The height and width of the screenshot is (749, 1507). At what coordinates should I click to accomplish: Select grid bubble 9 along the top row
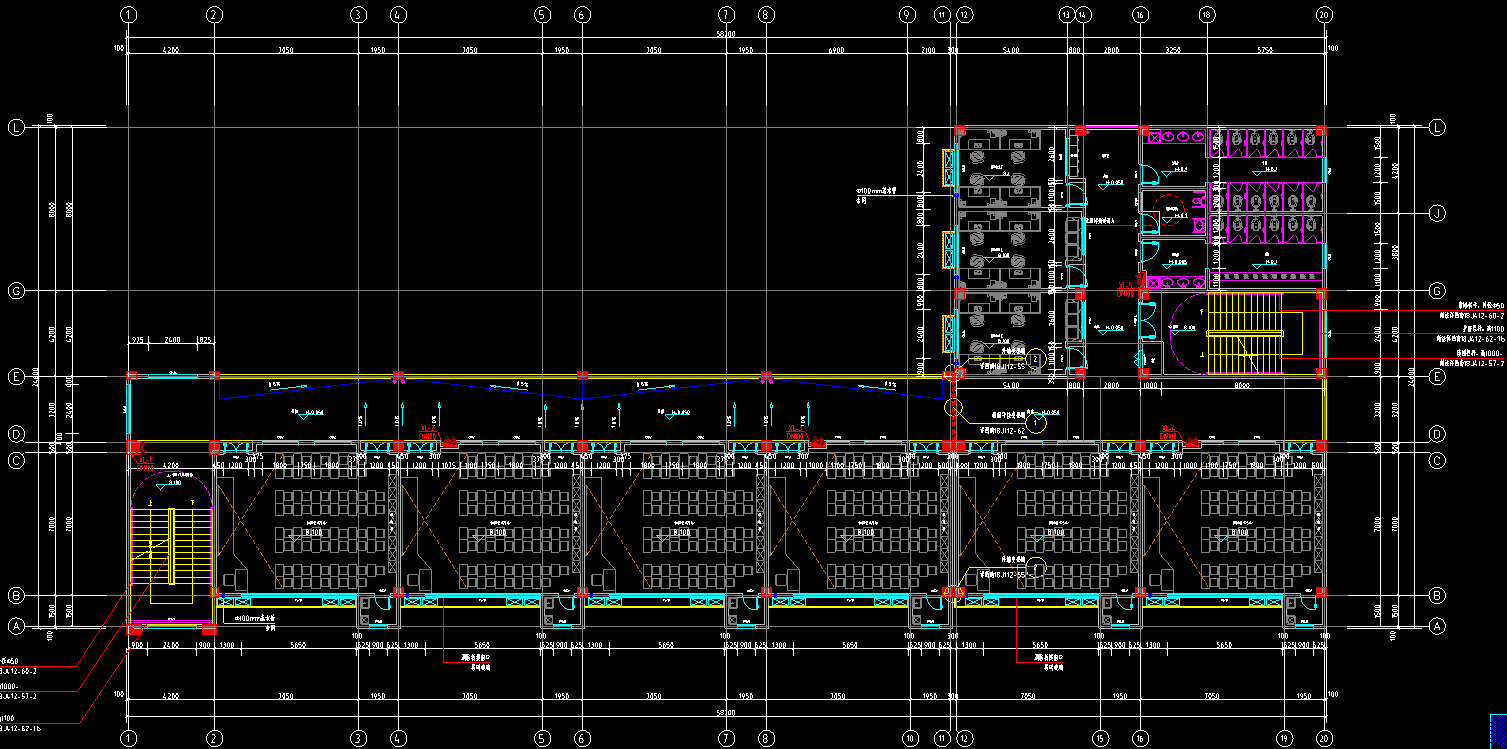pyautogui.click(x=907, y=15)
